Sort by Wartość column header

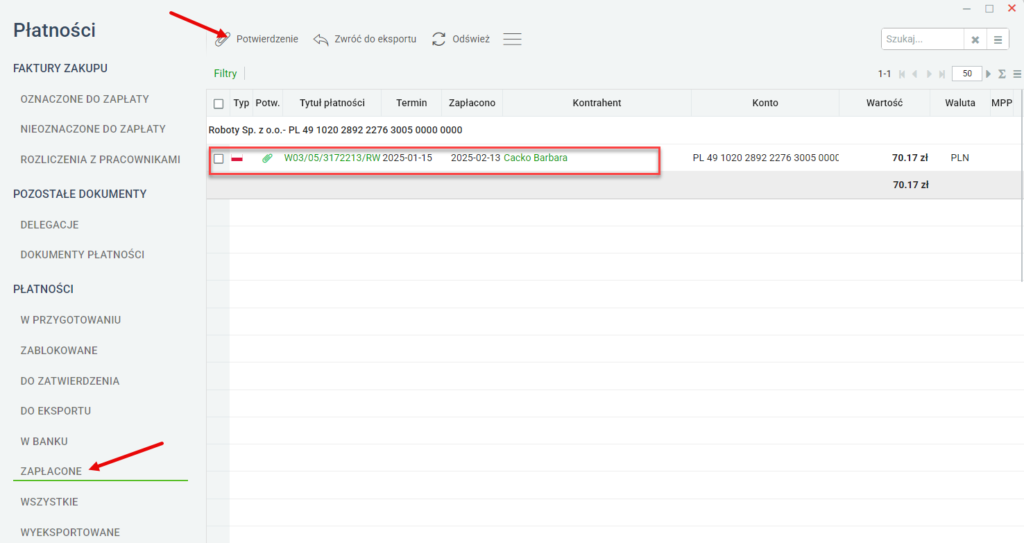pos(884,103)
